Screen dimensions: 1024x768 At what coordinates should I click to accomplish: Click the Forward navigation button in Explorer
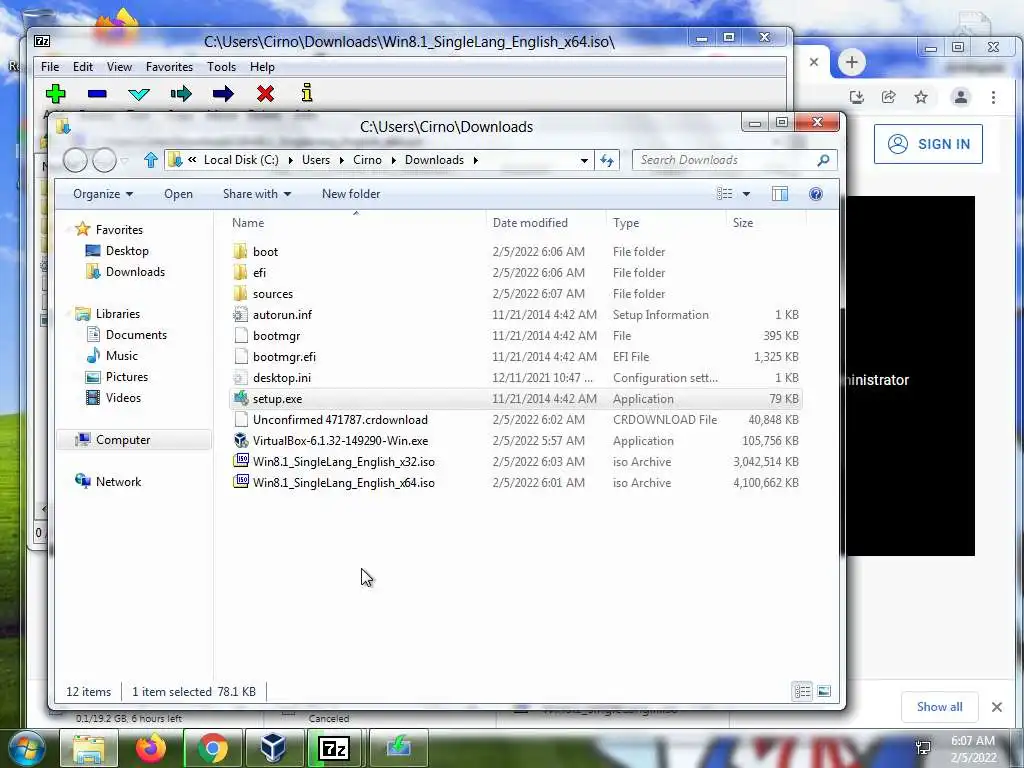click(104, 160)
